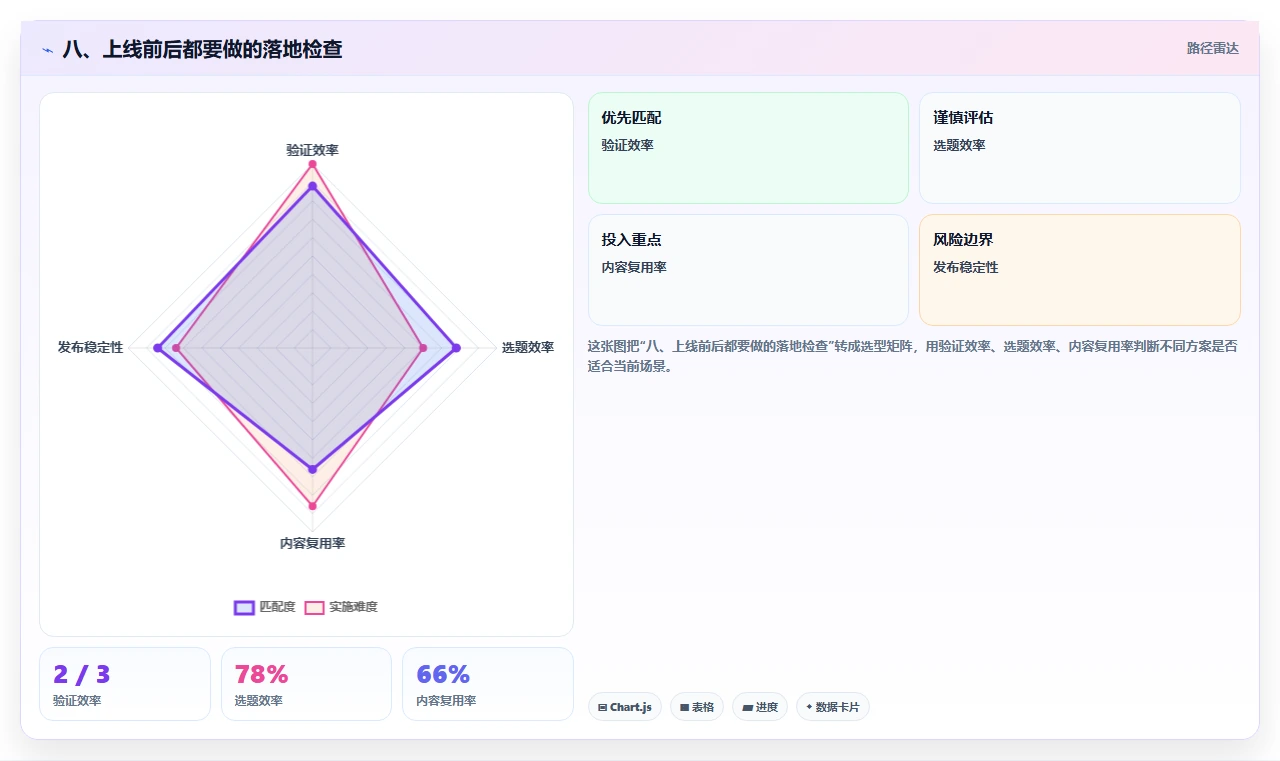
Task: Open the 风险边界 card
Action: pyautogui.click(x=1080, y=270)
